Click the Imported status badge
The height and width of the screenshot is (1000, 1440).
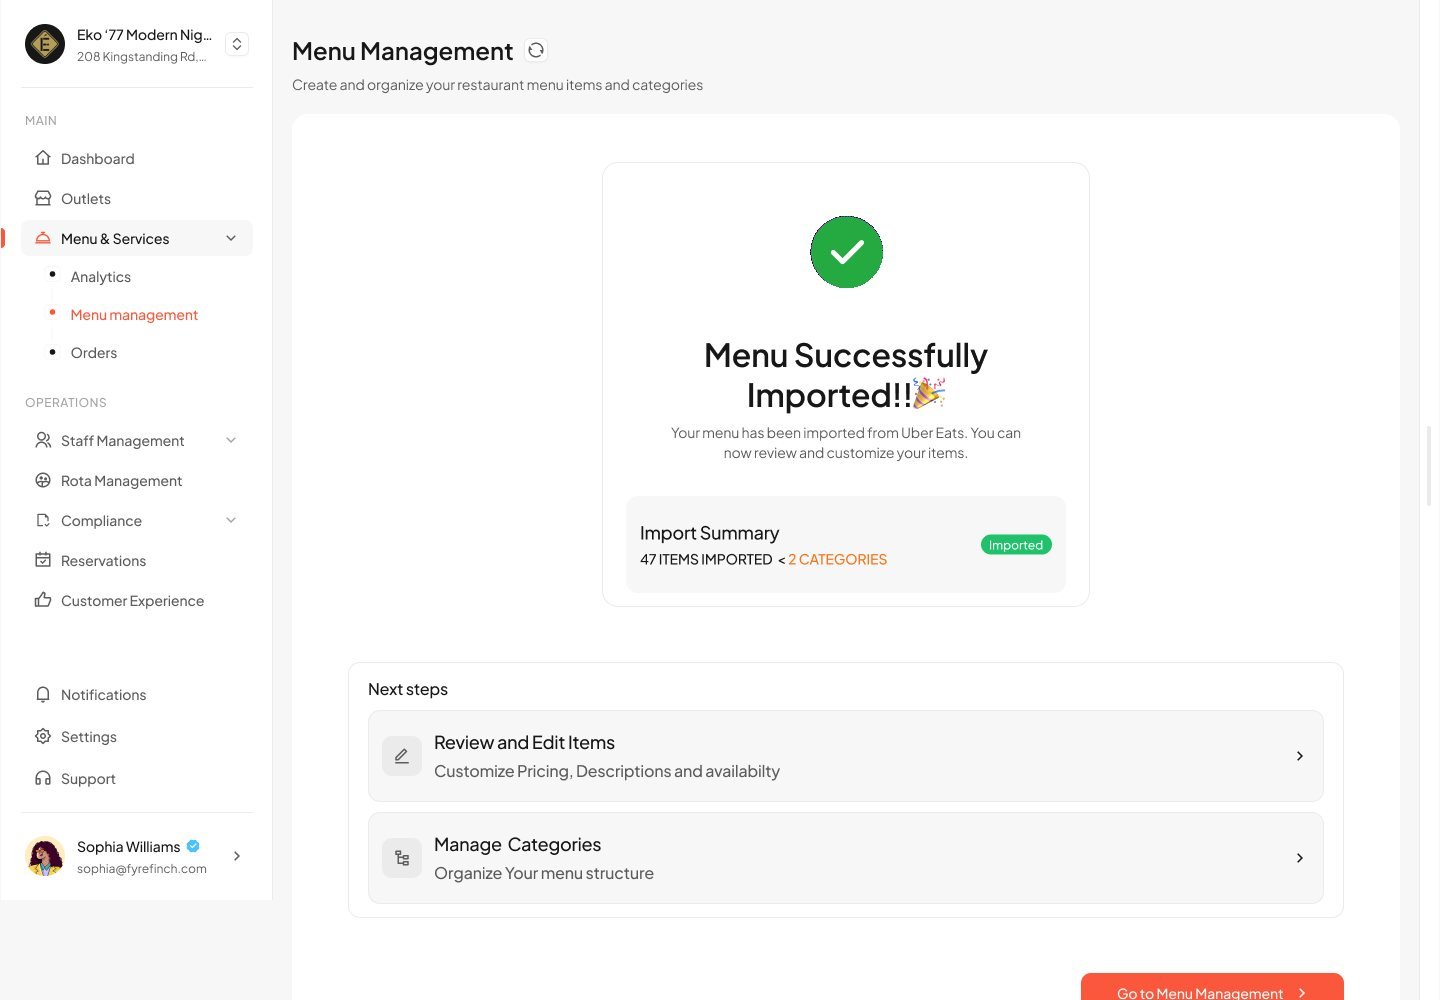click(1016, 545)
